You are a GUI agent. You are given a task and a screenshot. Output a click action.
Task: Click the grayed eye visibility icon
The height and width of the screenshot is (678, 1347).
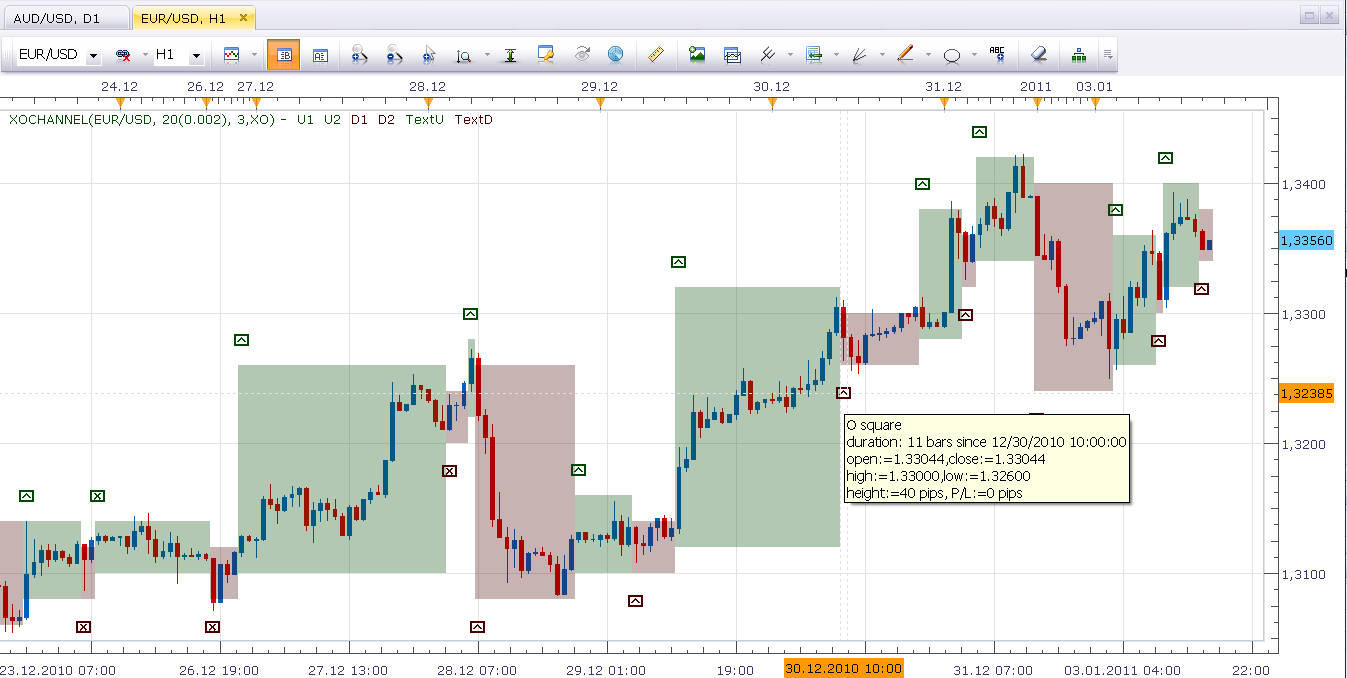pyautogui.click(x=583, y=55)
